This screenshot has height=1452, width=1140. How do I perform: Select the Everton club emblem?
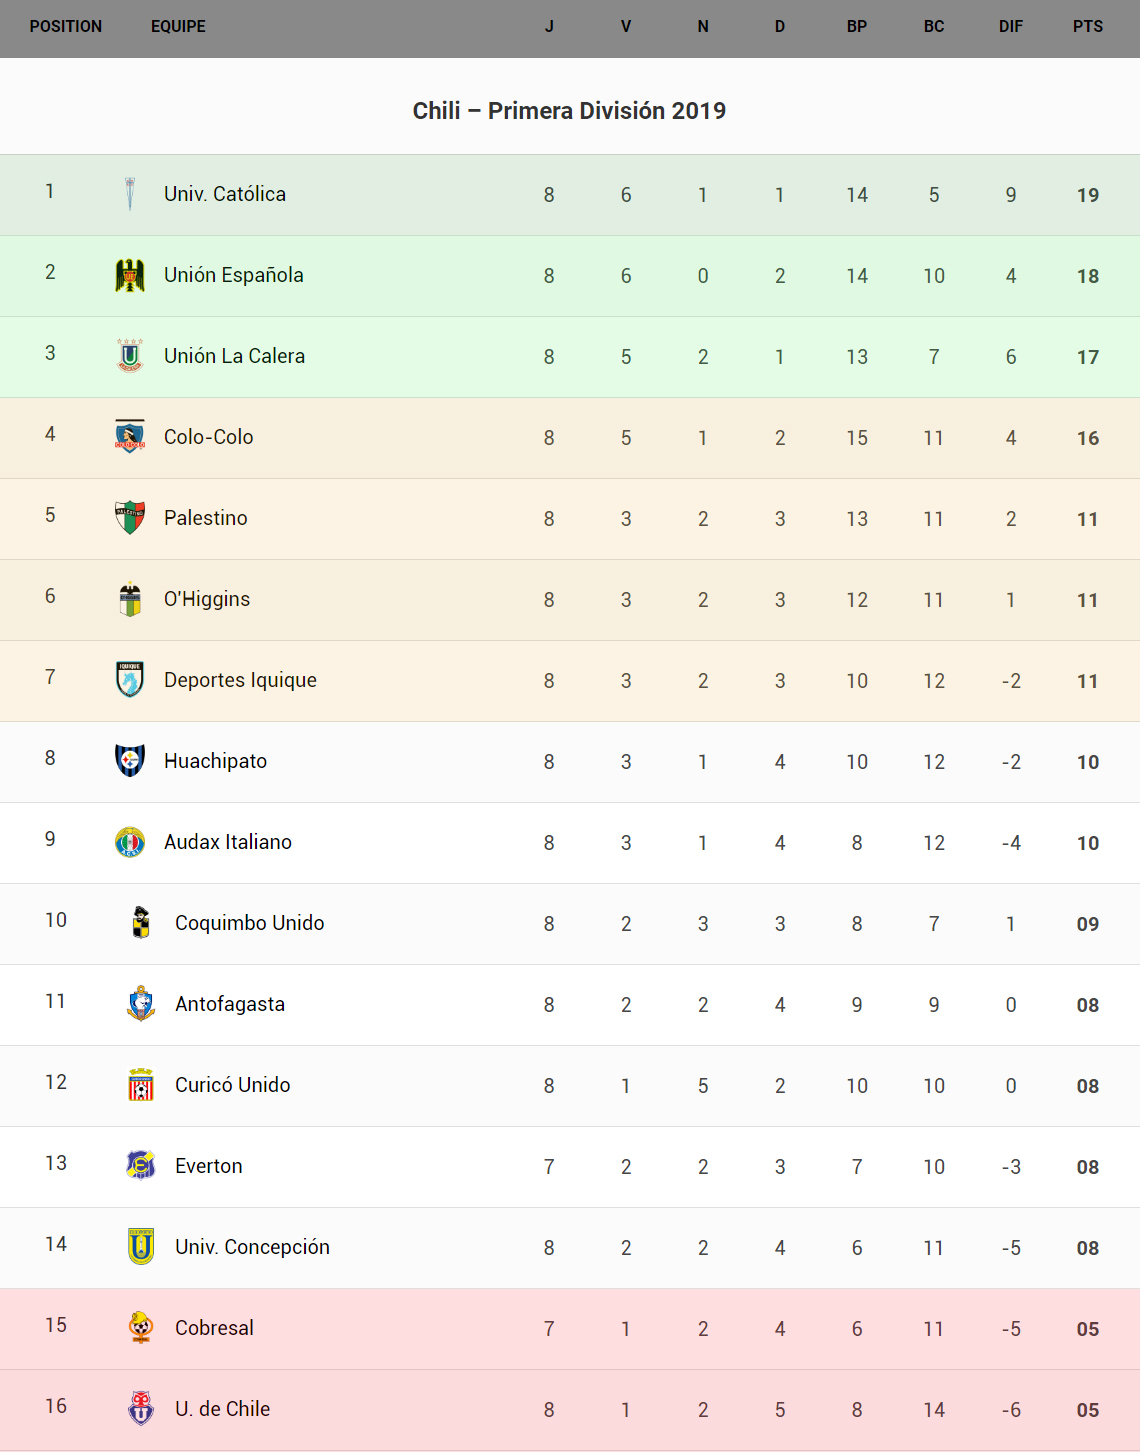141,1166
